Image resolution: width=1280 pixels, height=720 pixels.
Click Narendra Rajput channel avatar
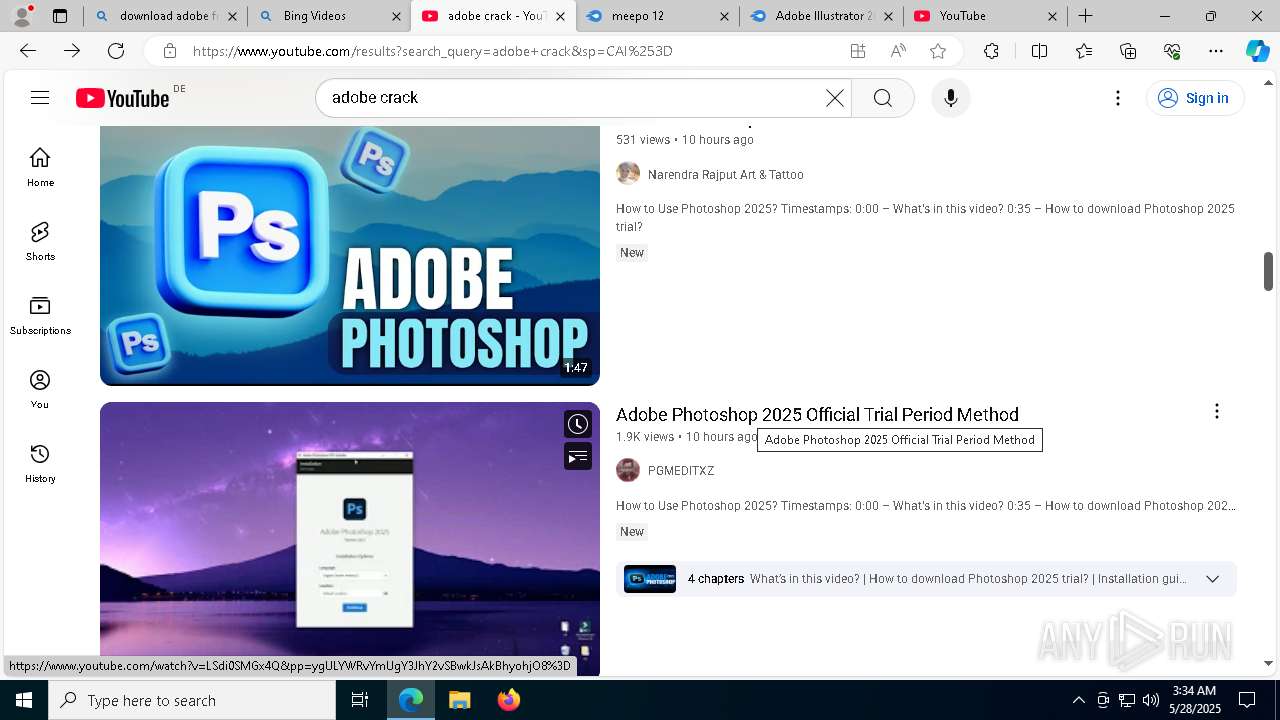628,174
